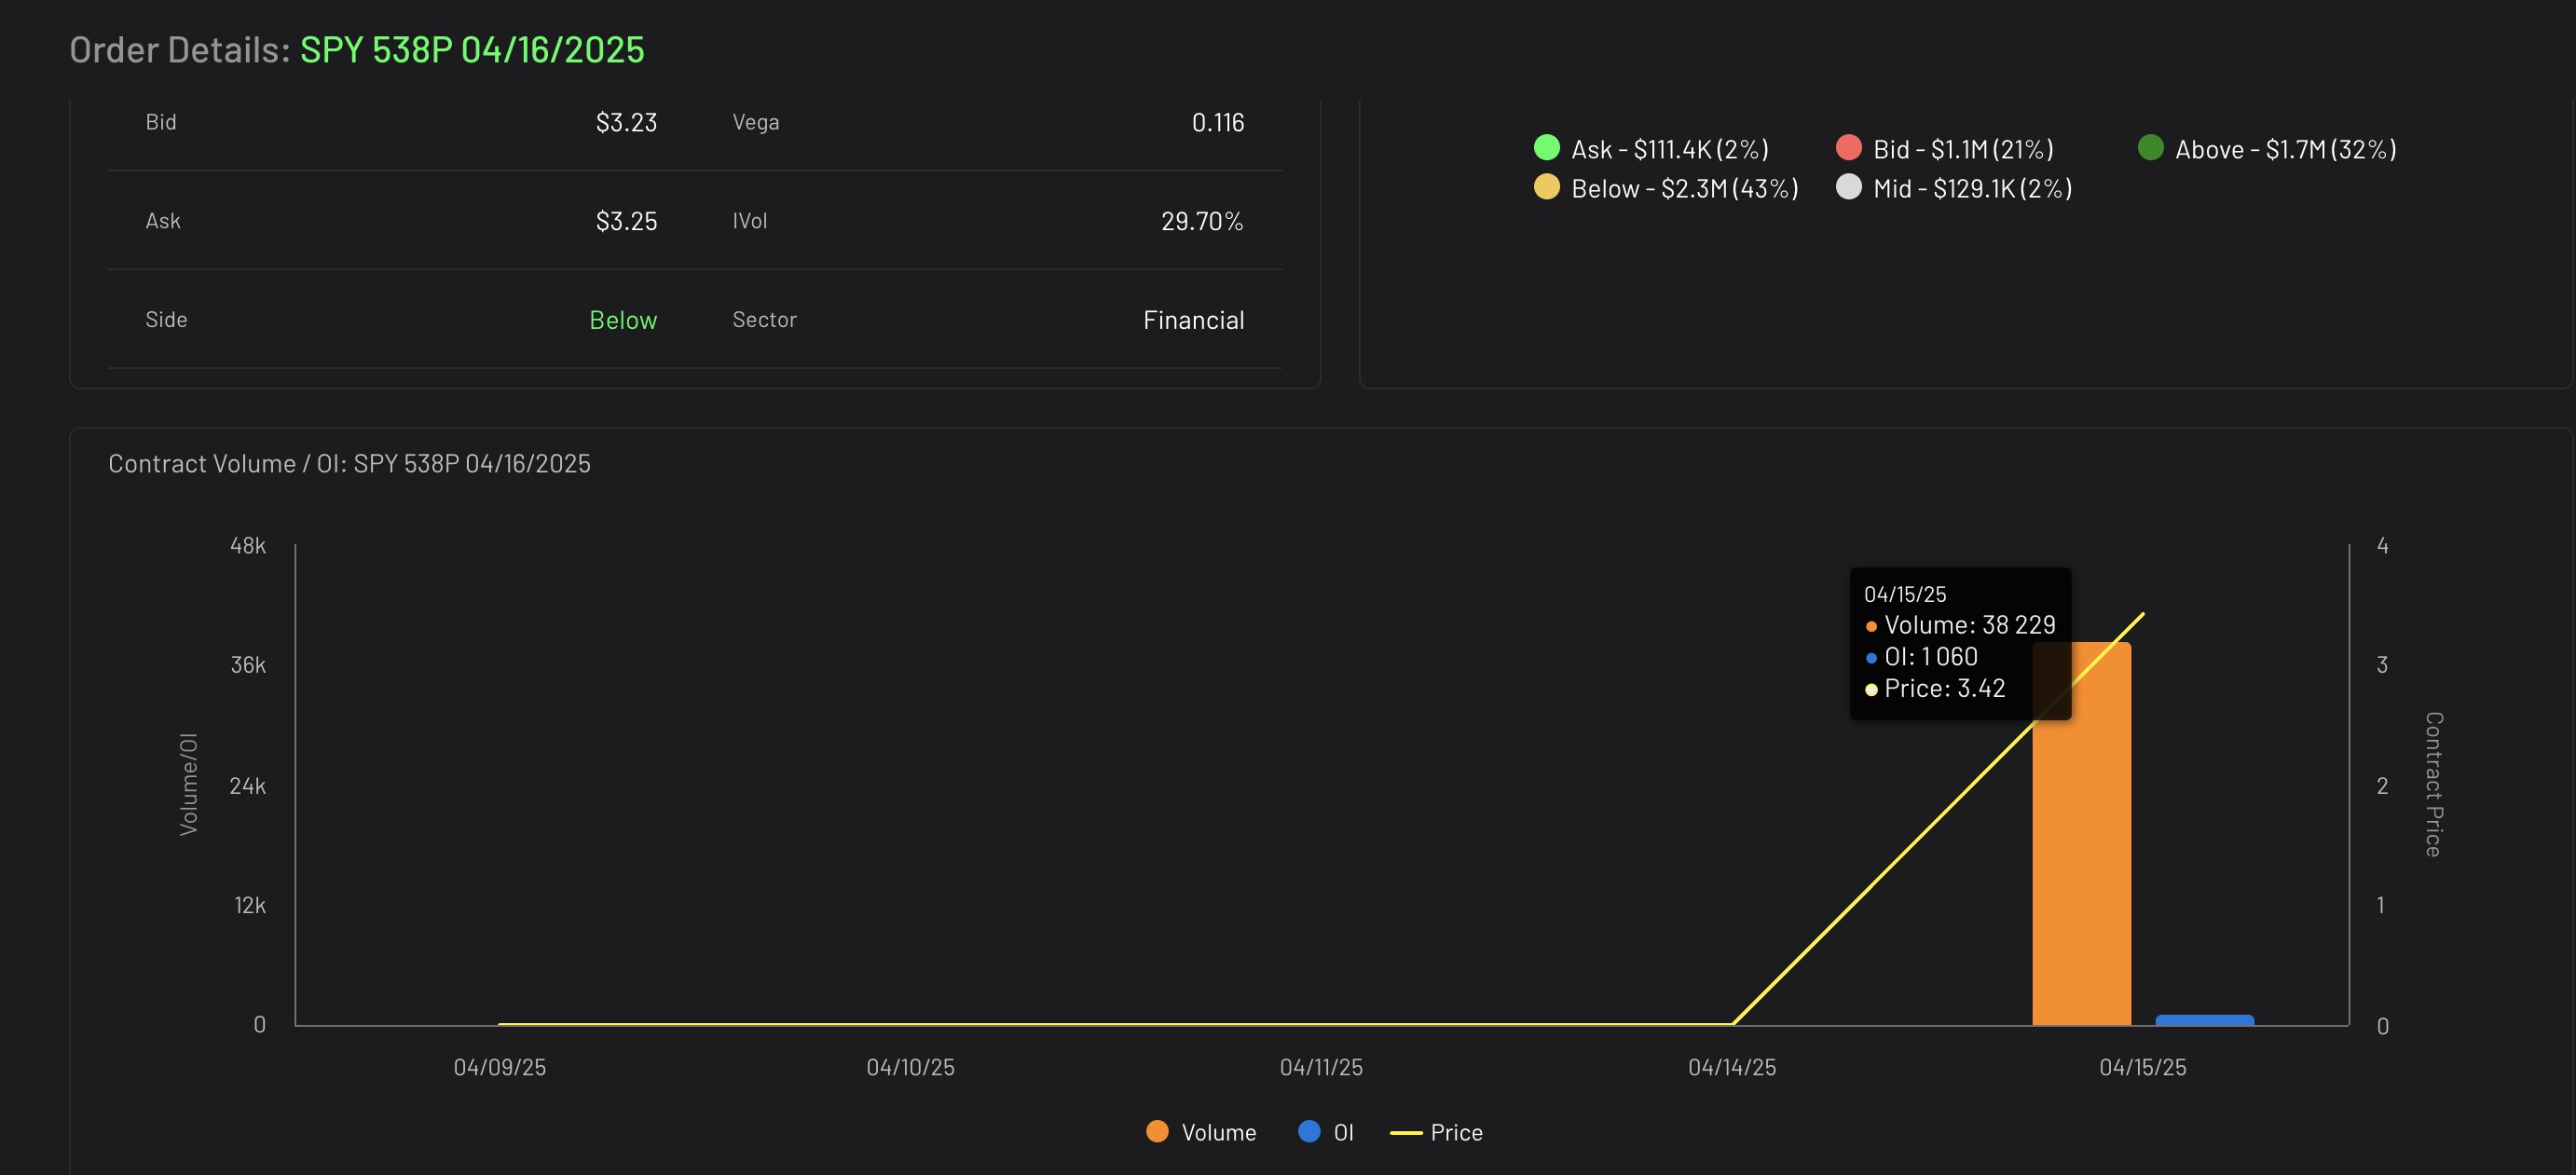The image size is (2576, 1175).
Task: Toggle the Bid $1.1M legend entry
Action: (x=1945, y=149)
